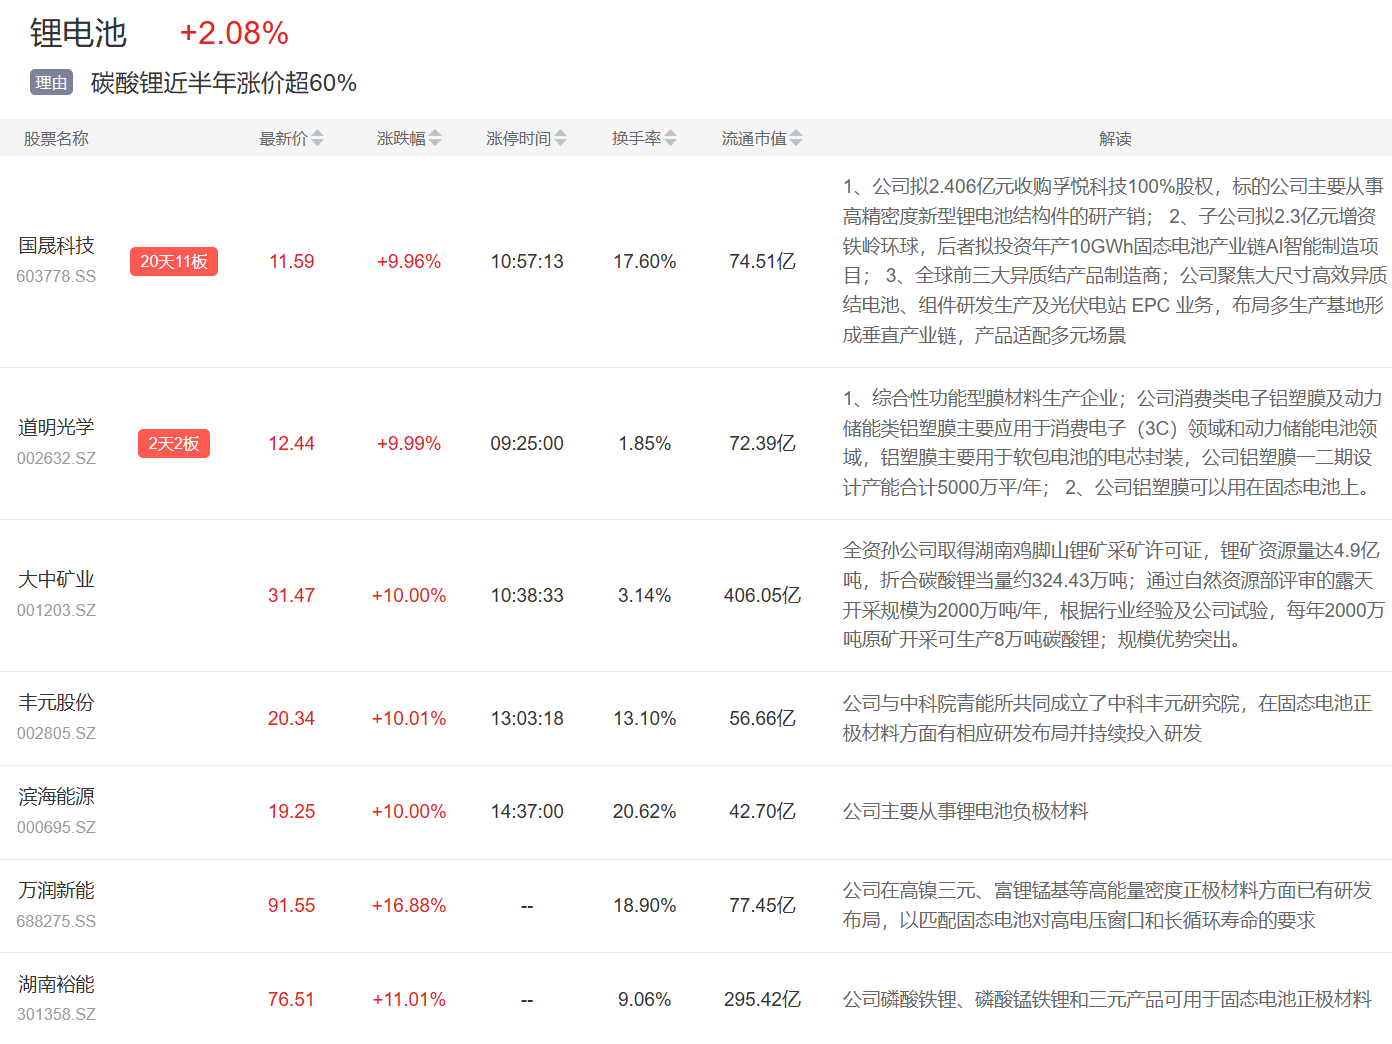Screen dimensions: 1392x1044
Task: Select the 股票名称 column header
Action: (x=56, y=138)
